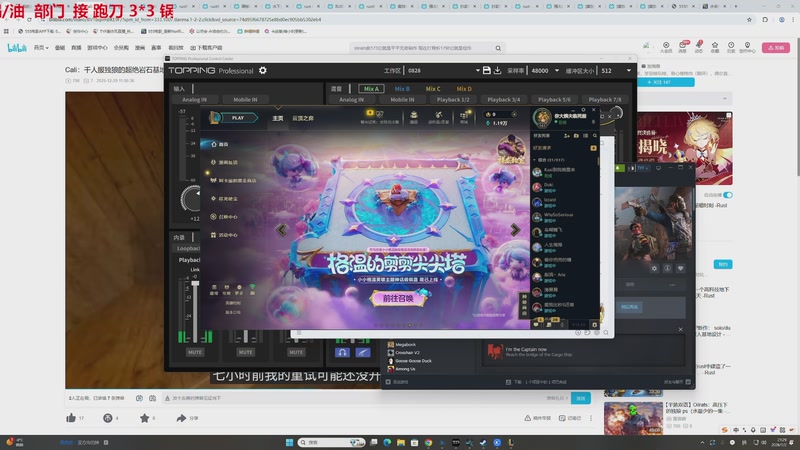
Task: Favorite the video with star icon
Action: coord(144,418)
